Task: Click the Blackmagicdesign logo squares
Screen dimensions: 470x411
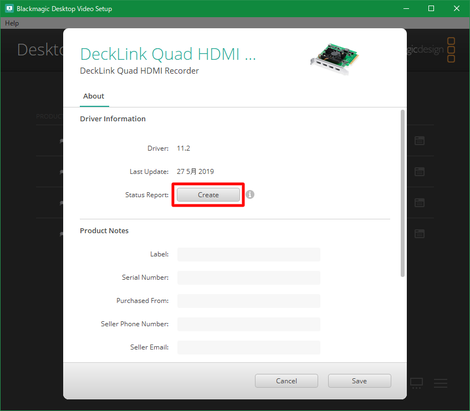Action: [x=451, y=50]
